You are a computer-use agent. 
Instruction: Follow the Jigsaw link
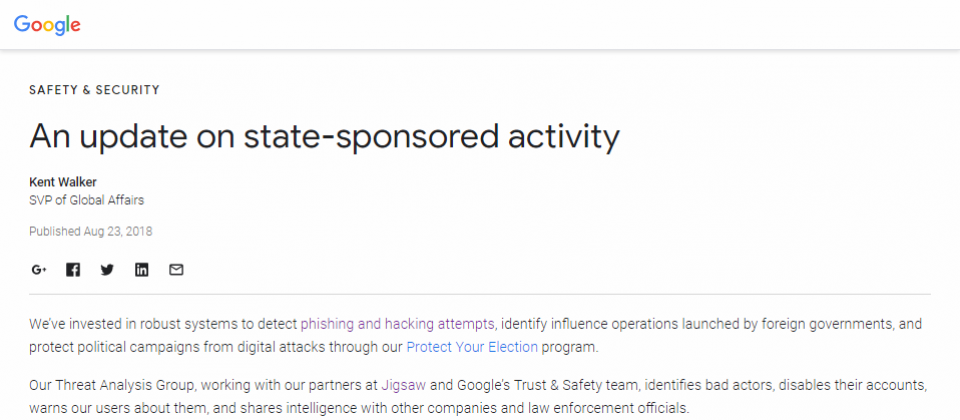coord(403,386)
